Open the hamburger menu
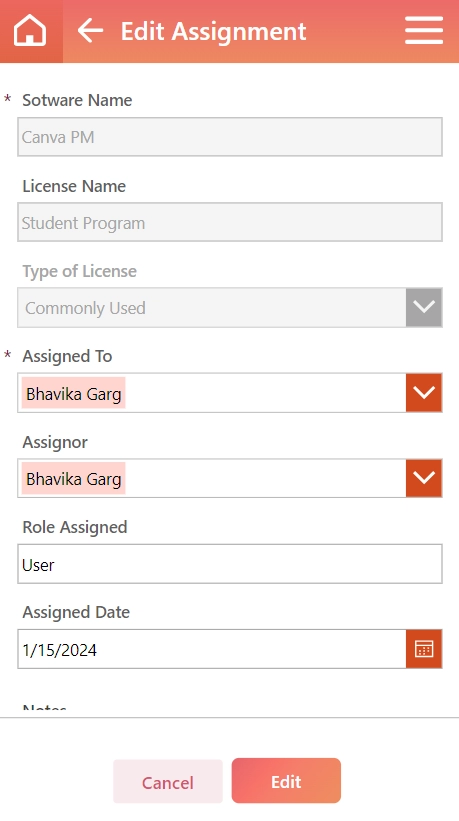 tap(424, 30)
